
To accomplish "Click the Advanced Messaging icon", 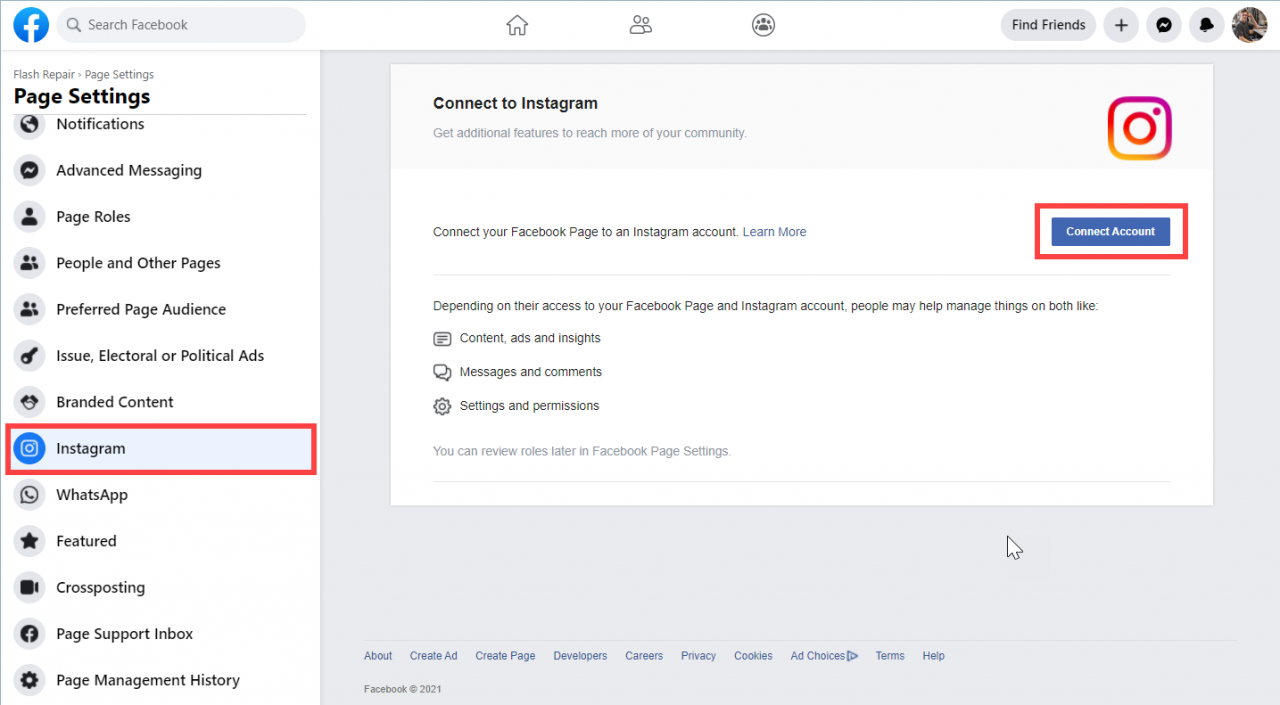I will [x=30, y=170].
